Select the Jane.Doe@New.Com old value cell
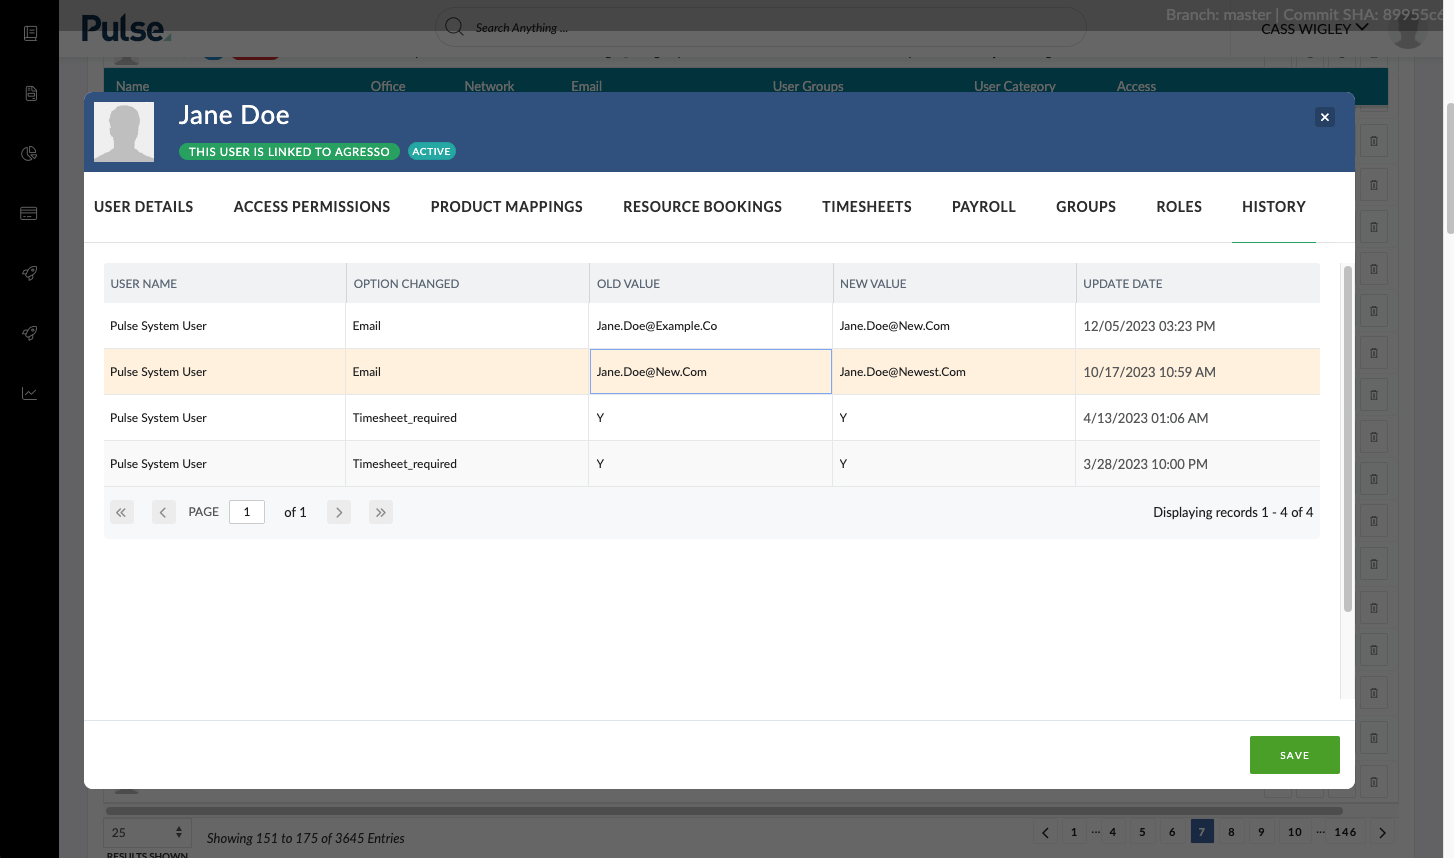 [x=711, y=372]
